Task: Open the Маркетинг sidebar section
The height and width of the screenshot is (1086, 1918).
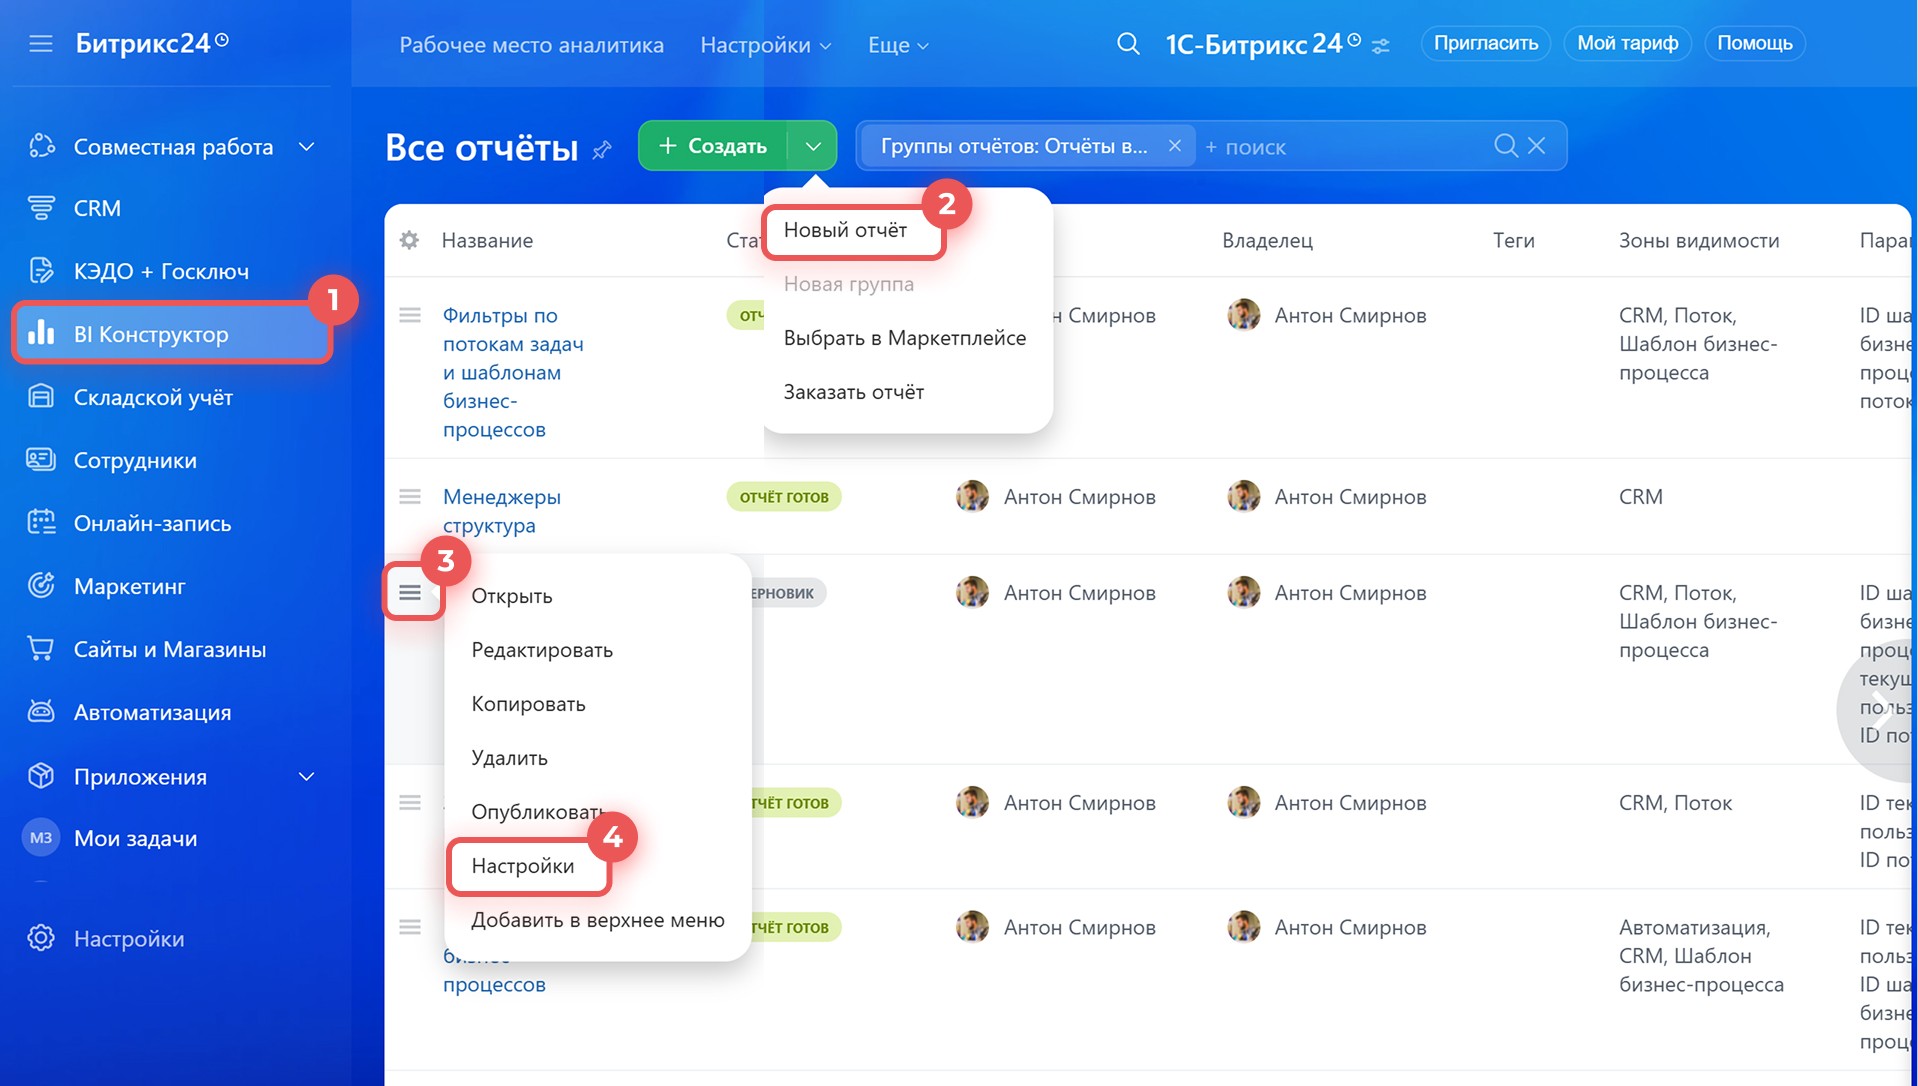Action: coord(129,587)
